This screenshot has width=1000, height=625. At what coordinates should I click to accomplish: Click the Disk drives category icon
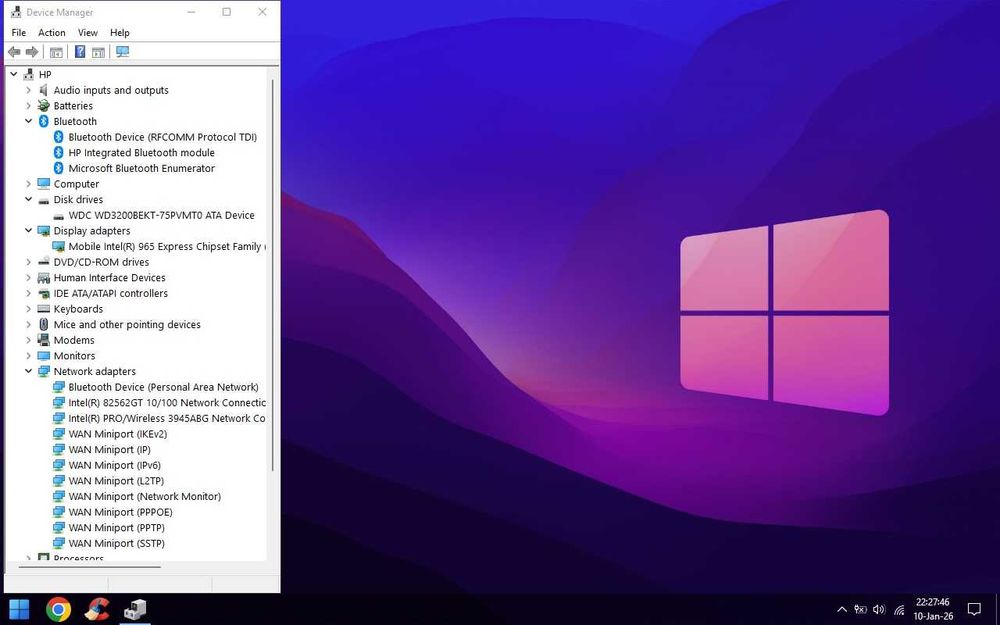coord(43,200)
